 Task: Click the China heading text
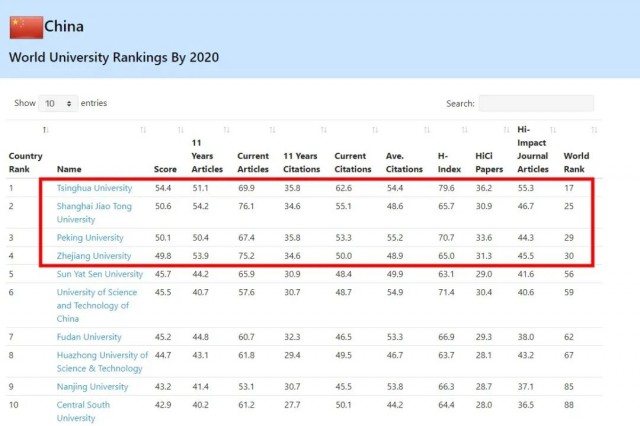click(x=64, y=27)
